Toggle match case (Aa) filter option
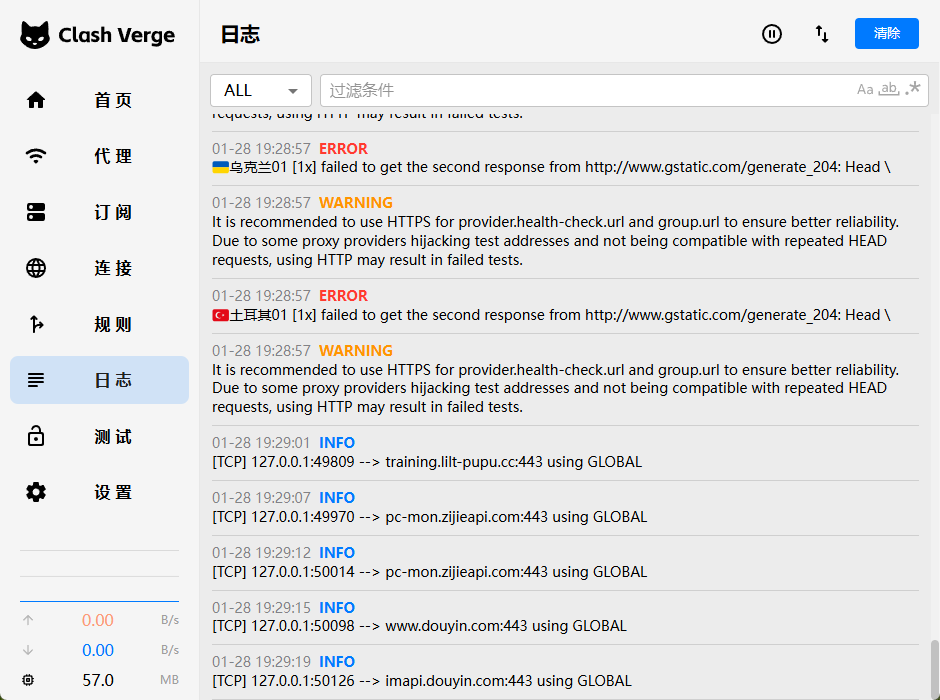 pyautogui.click(x=865, y=90)
